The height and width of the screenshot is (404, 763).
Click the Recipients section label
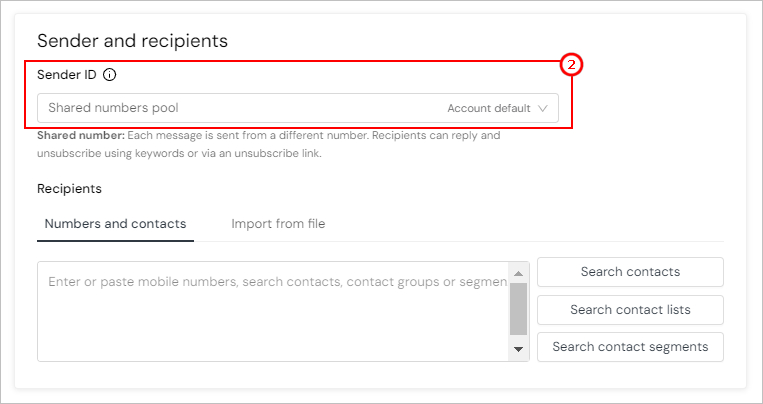click(x=69, y=188)
